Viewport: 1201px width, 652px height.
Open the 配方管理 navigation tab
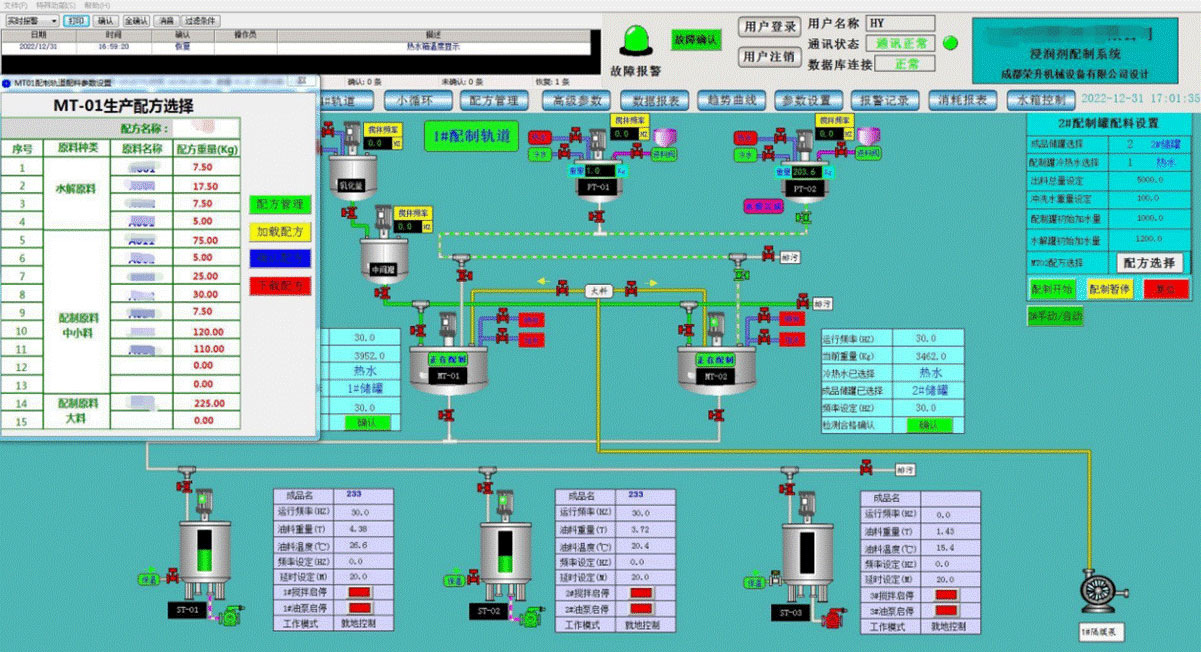[x=494, y=100]
